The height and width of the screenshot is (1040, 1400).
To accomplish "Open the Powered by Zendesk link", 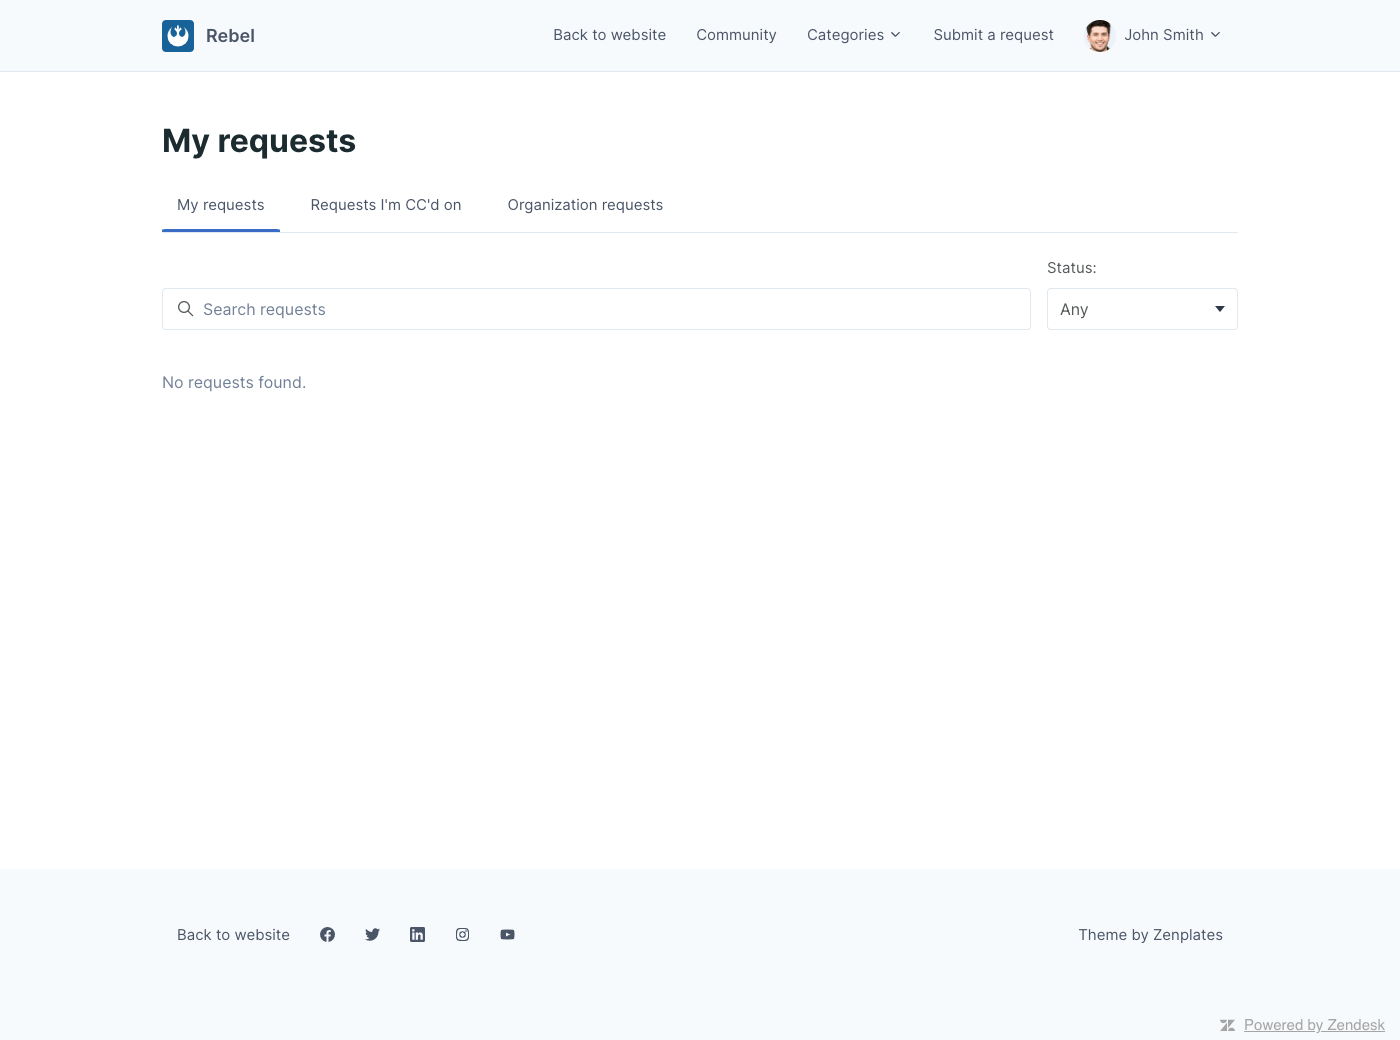I will (1313, 1025).
